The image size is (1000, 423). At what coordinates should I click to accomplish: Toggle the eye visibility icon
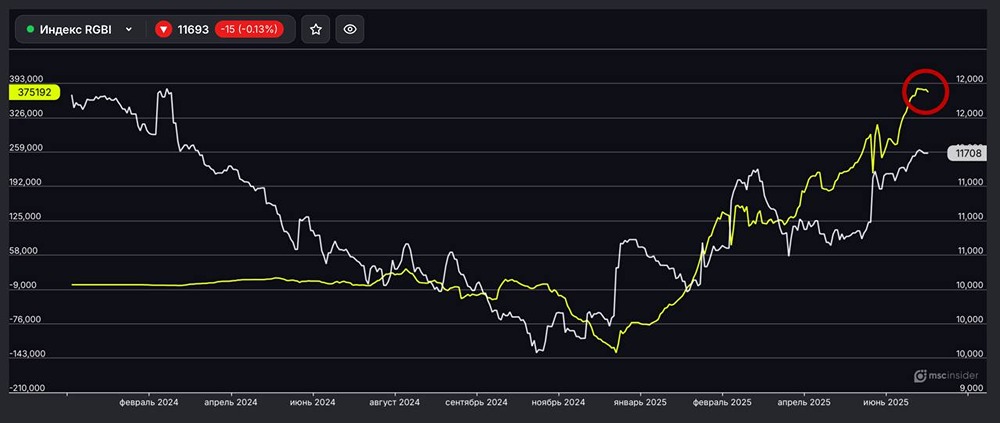[350, 30]
